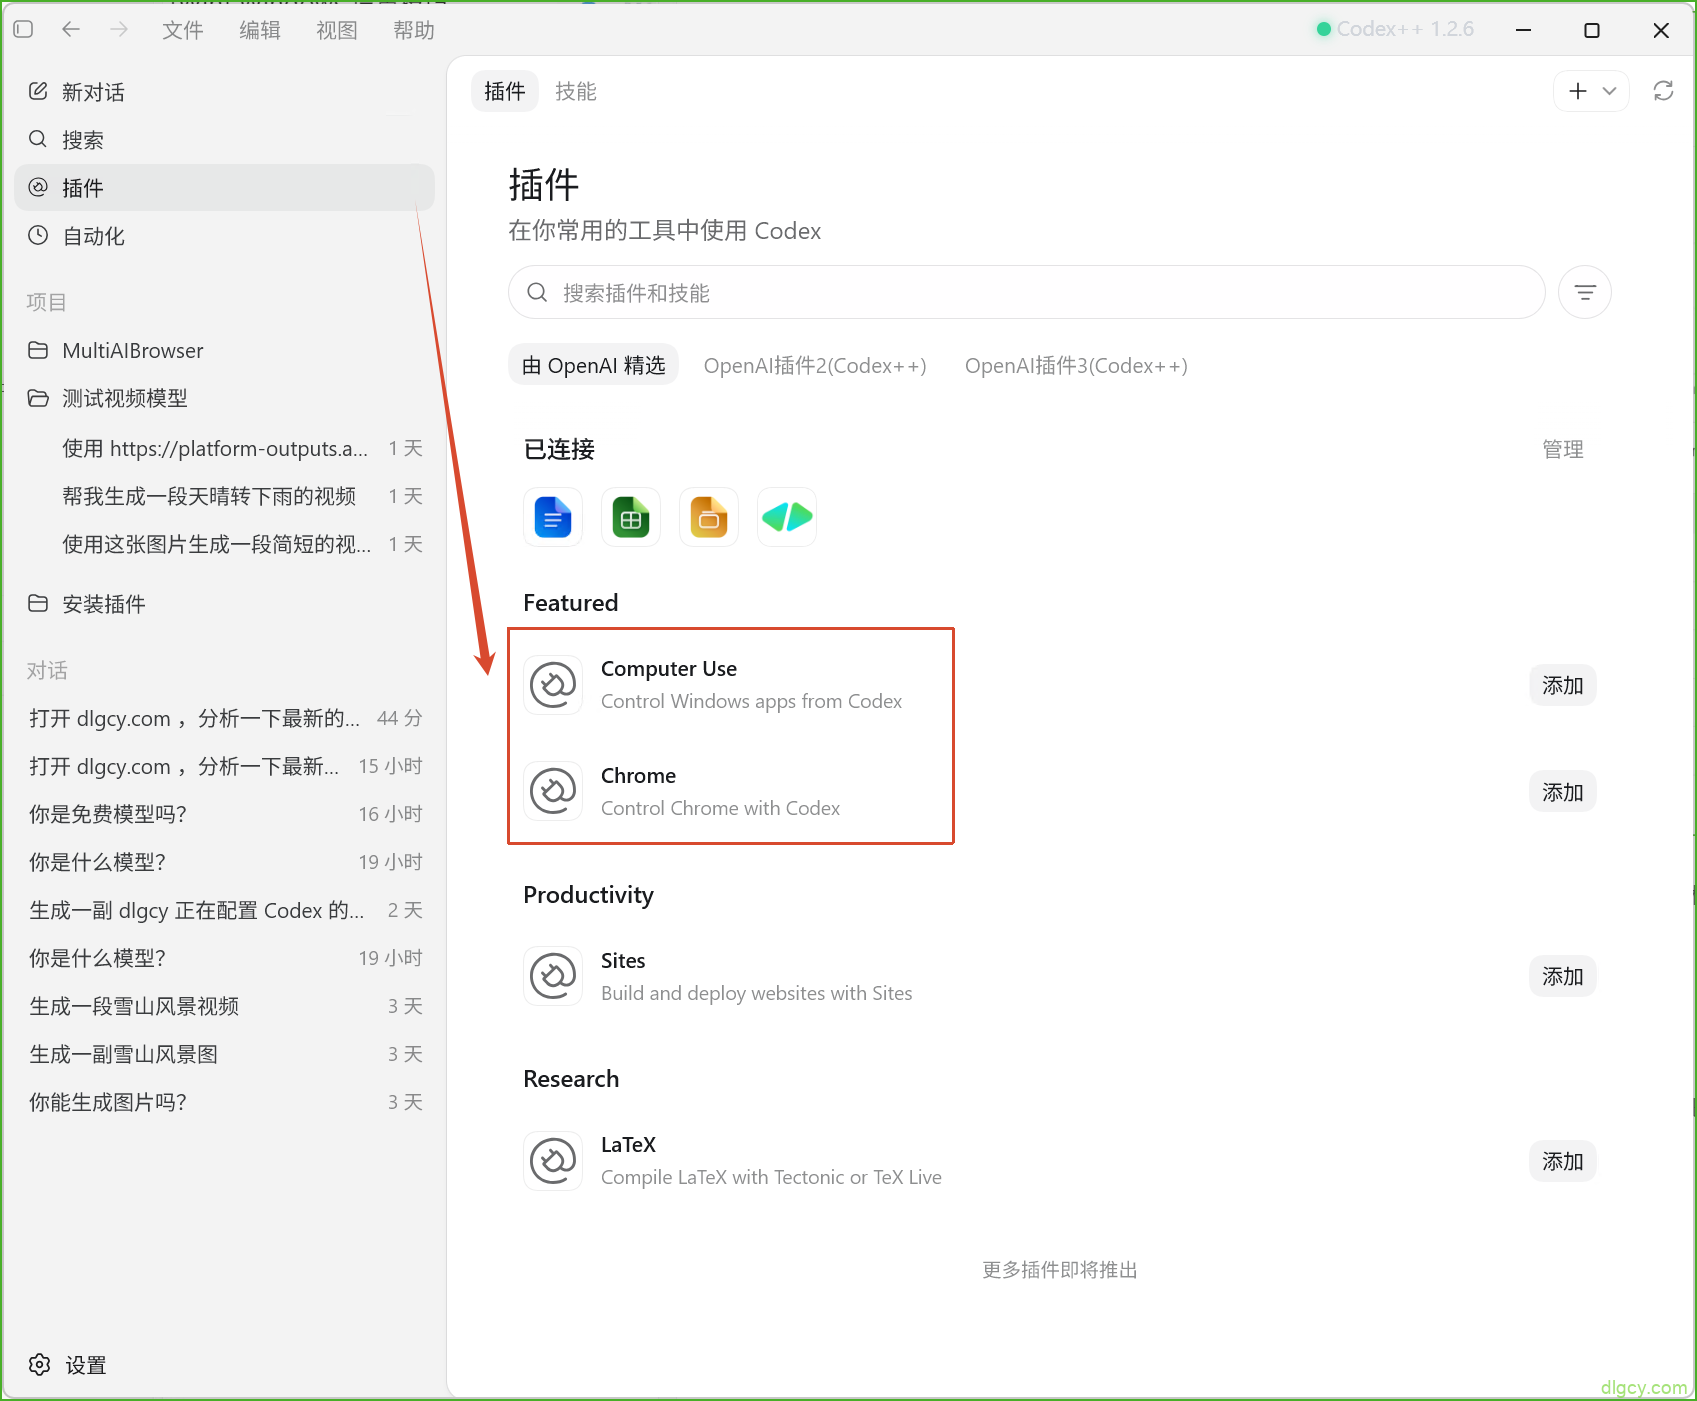The width and height of the screenshot is (1697, 1401).
Task: Select OpenAI插件2(Codex++) category
Action: [x=815, y=365]
